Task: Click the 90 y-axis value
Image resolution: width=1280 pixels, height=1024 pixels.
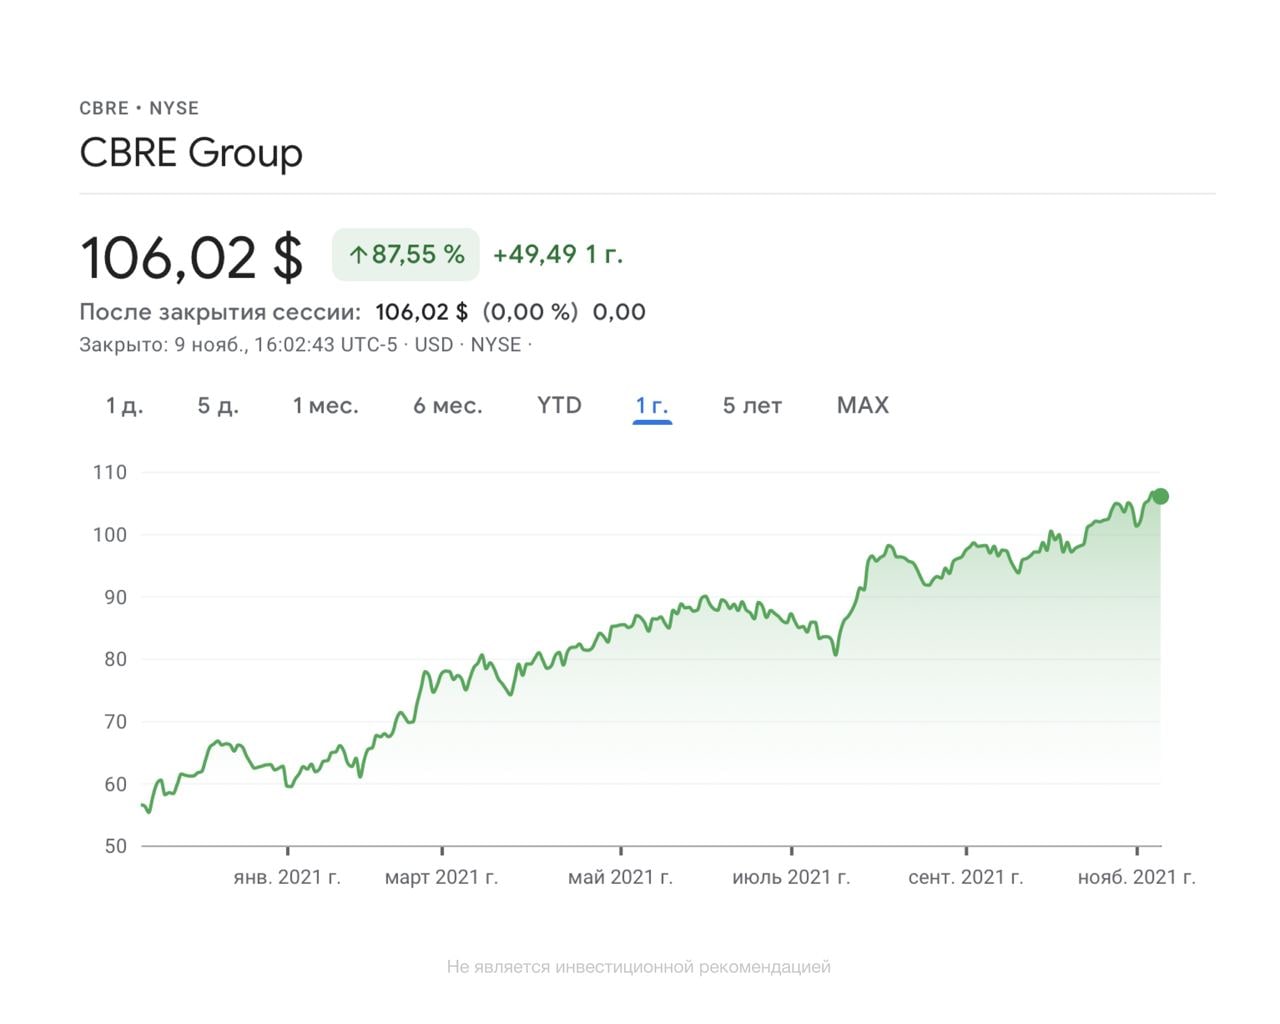Action: coord(115,597)
